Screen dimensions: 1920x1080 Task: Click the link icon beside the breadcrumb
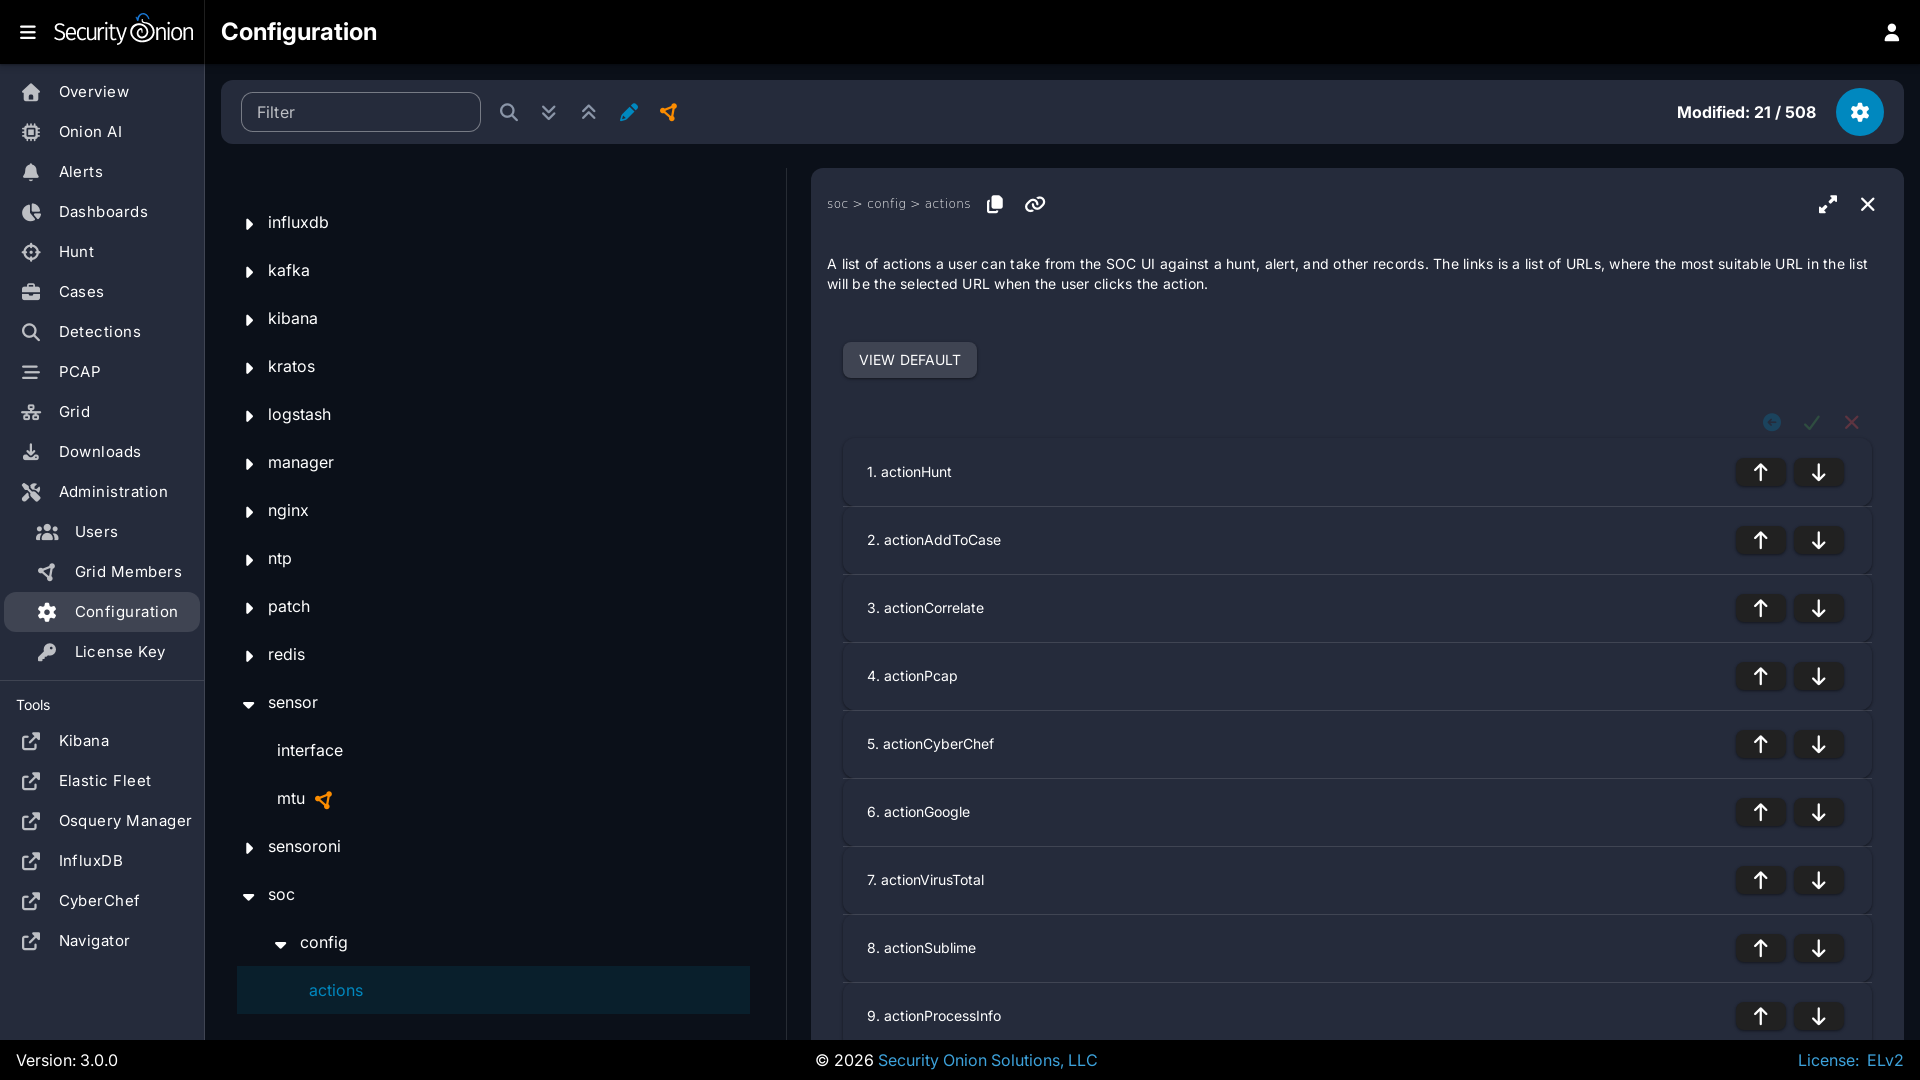pyautogui.click(x=1034, y=204)
